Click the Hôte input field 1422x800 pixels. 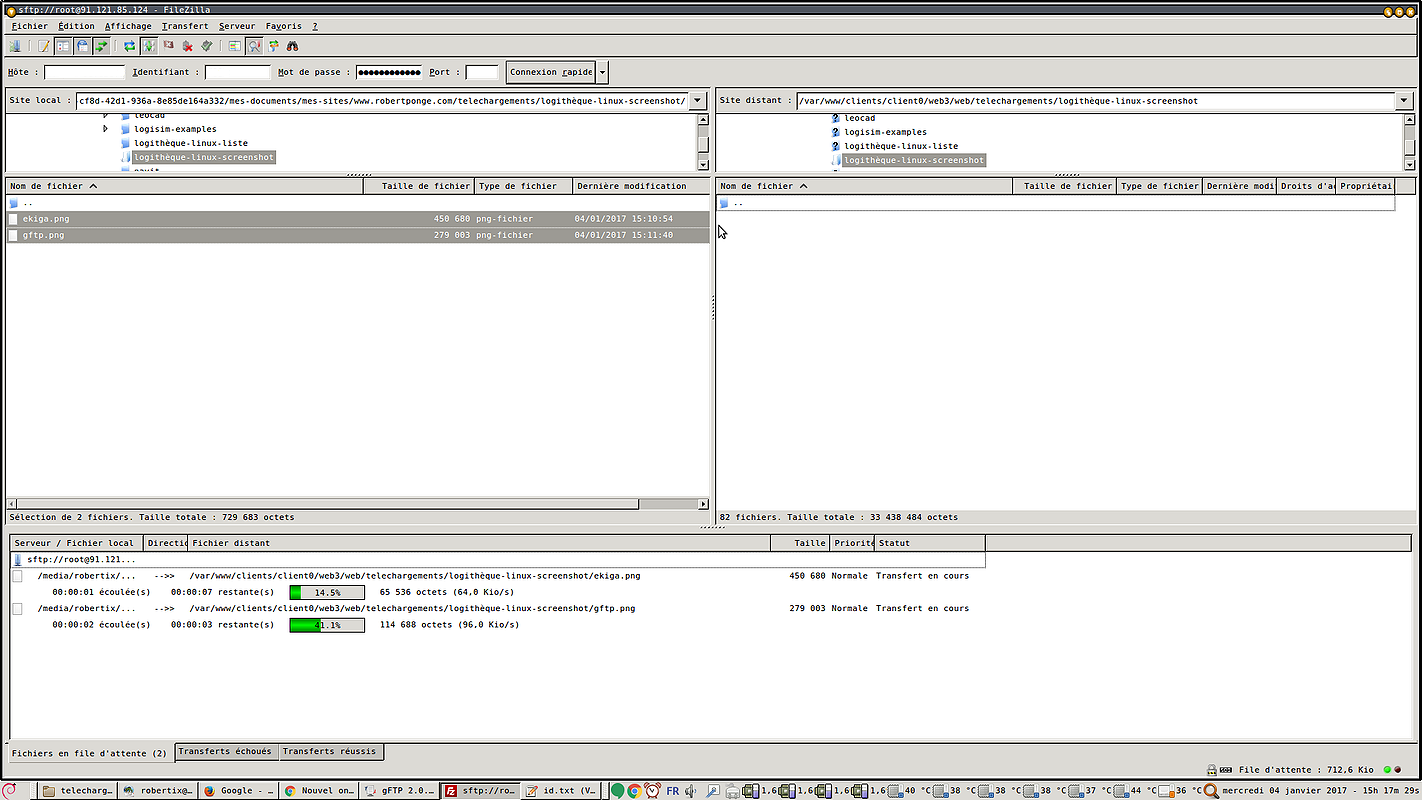84,72
